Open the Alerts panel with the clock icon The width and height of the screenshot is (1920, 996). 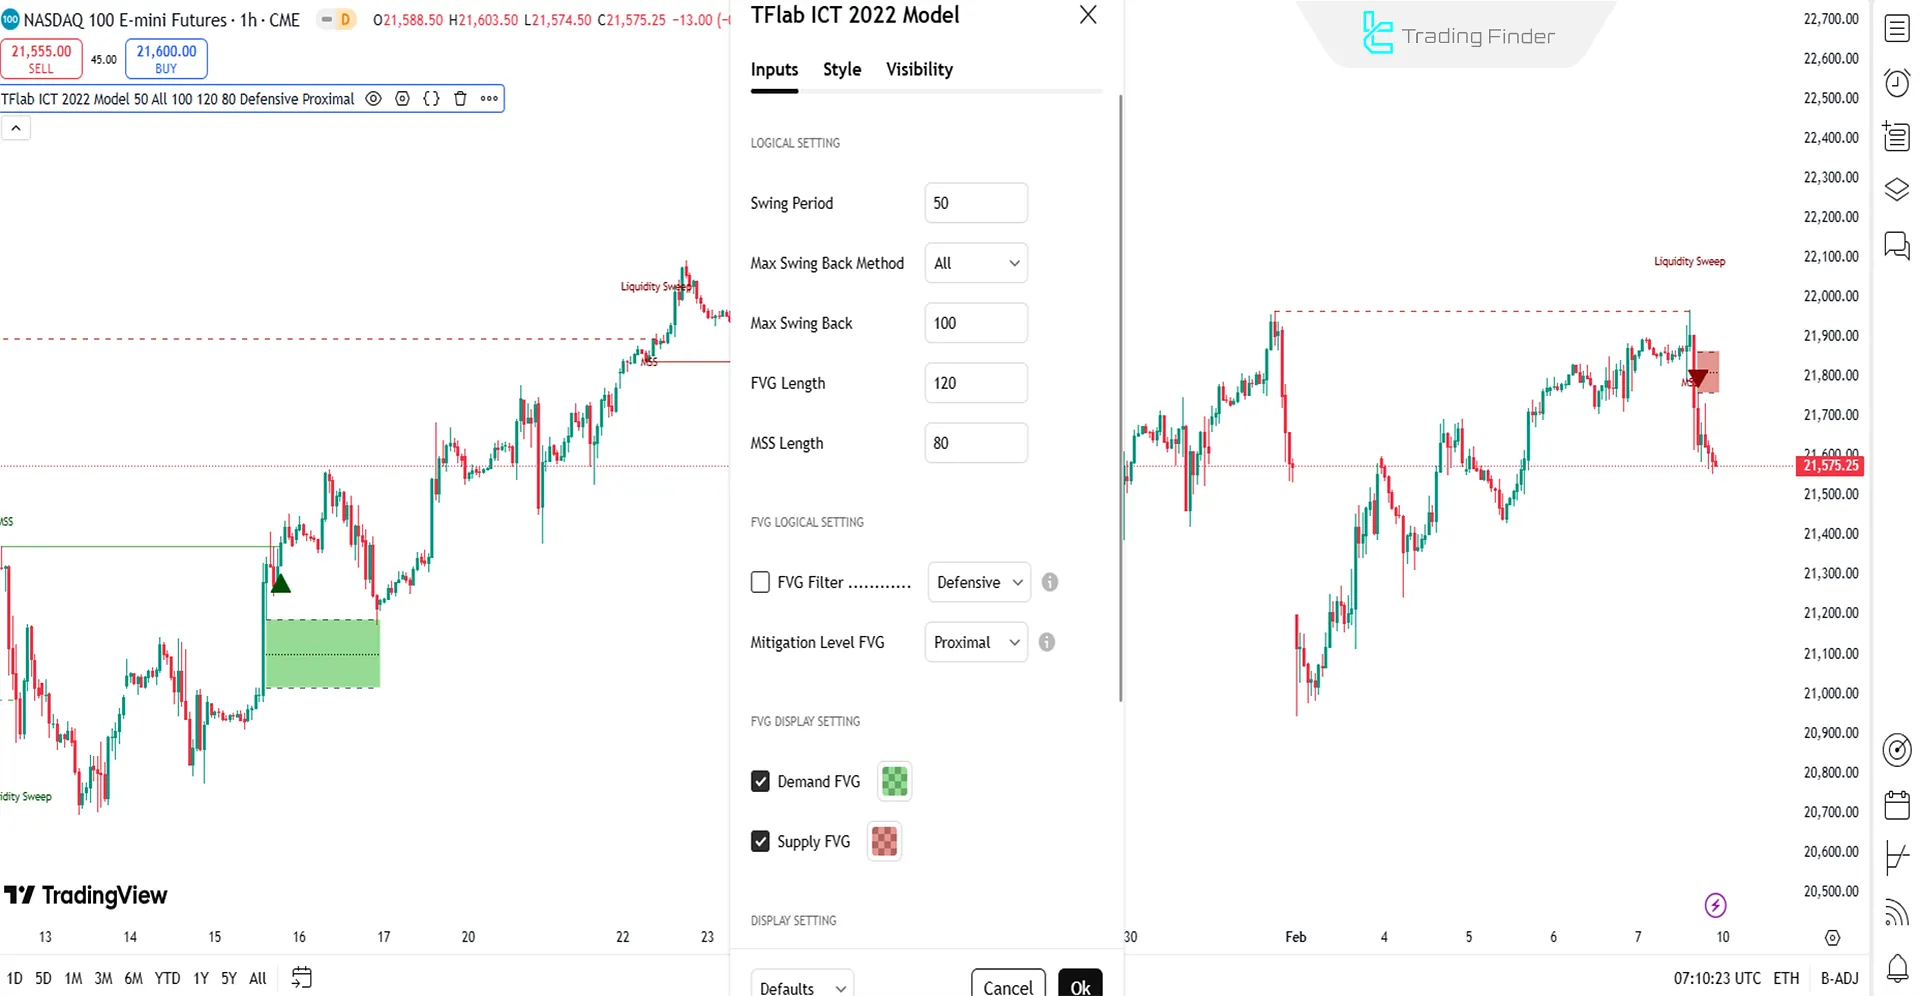pyautogui.click(x=1897, y=84)
